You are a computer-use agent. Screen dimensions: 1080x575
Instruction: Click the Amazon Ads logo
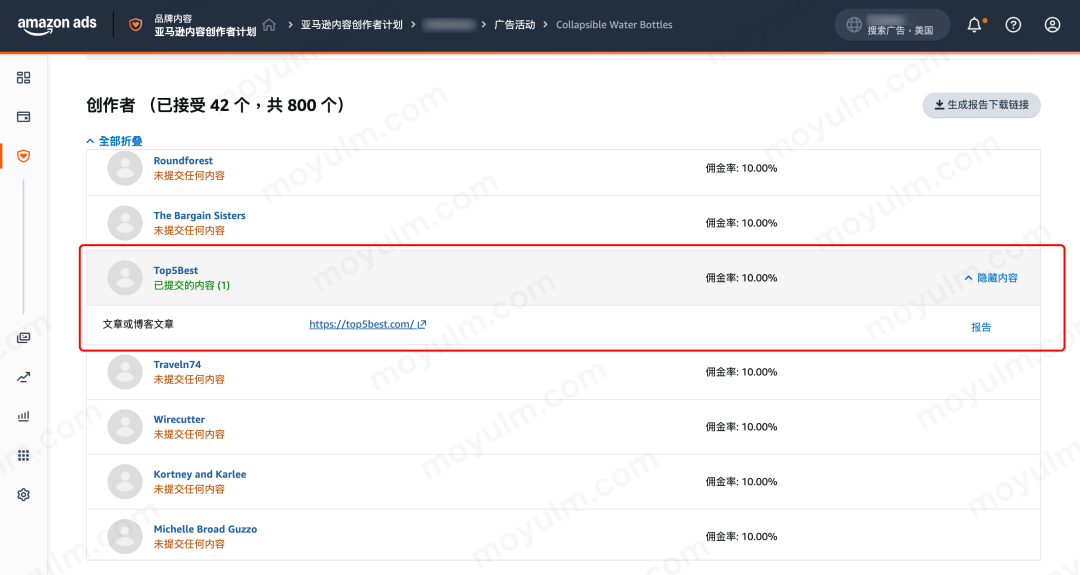(x=57, y=25)
